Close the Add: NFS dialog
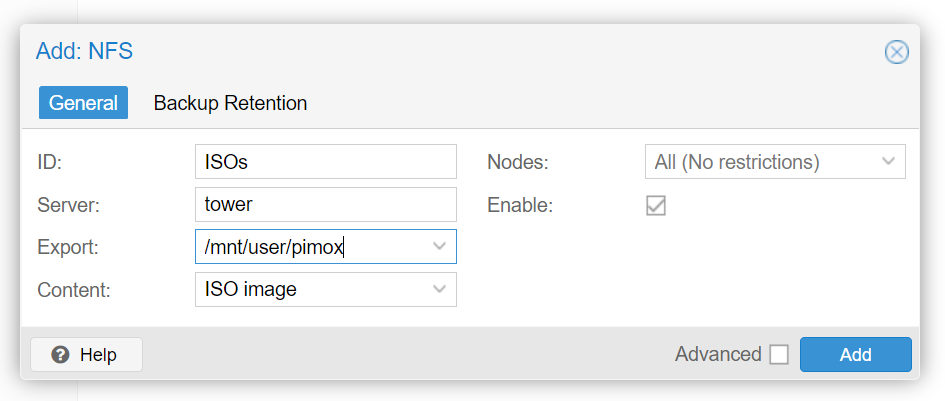The width and height of the screenshot is (945, 401). pyautogui.click(x=896, y=52)
